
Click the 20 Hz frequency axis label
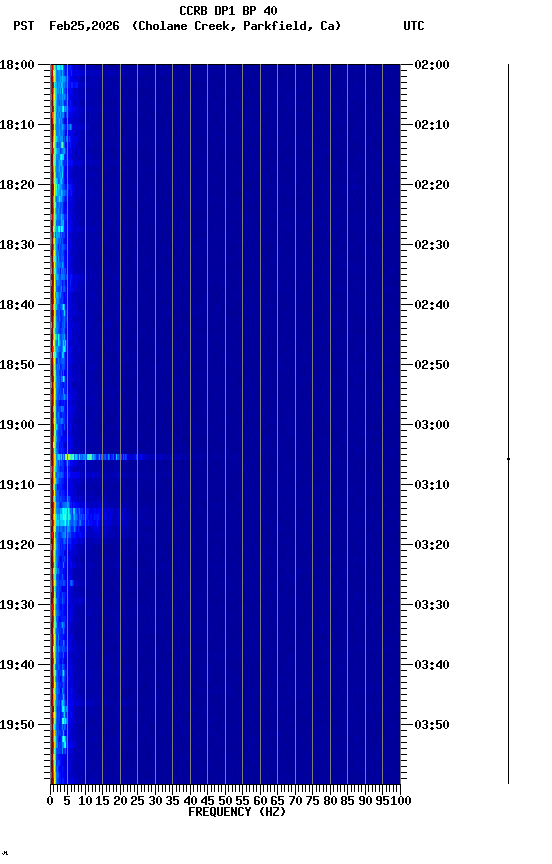coord(120,801)
